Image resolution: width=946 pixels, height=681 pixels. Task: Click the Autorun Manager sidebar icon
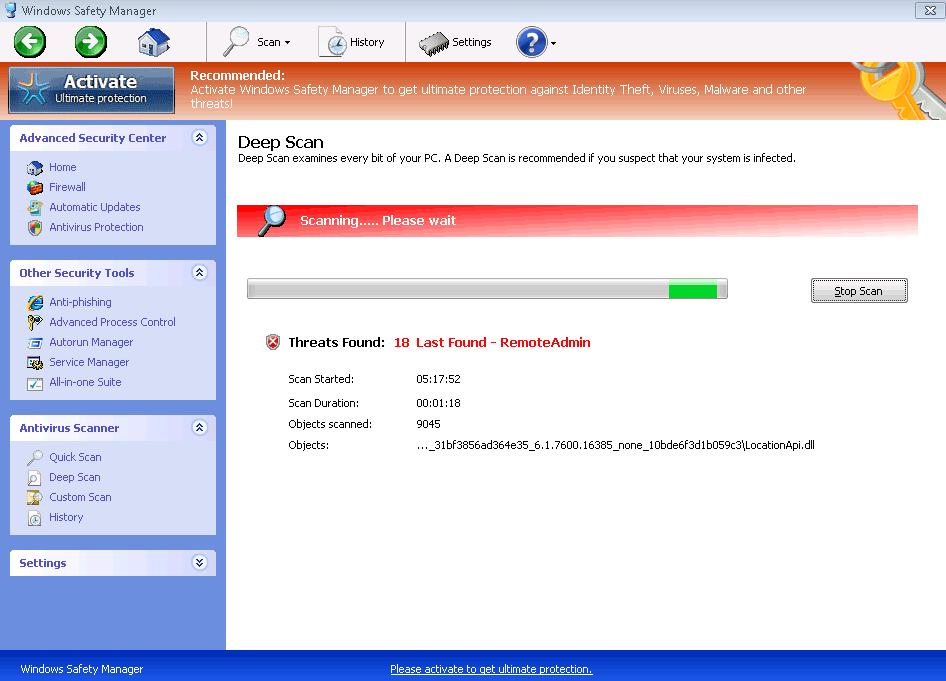(35, 342)
